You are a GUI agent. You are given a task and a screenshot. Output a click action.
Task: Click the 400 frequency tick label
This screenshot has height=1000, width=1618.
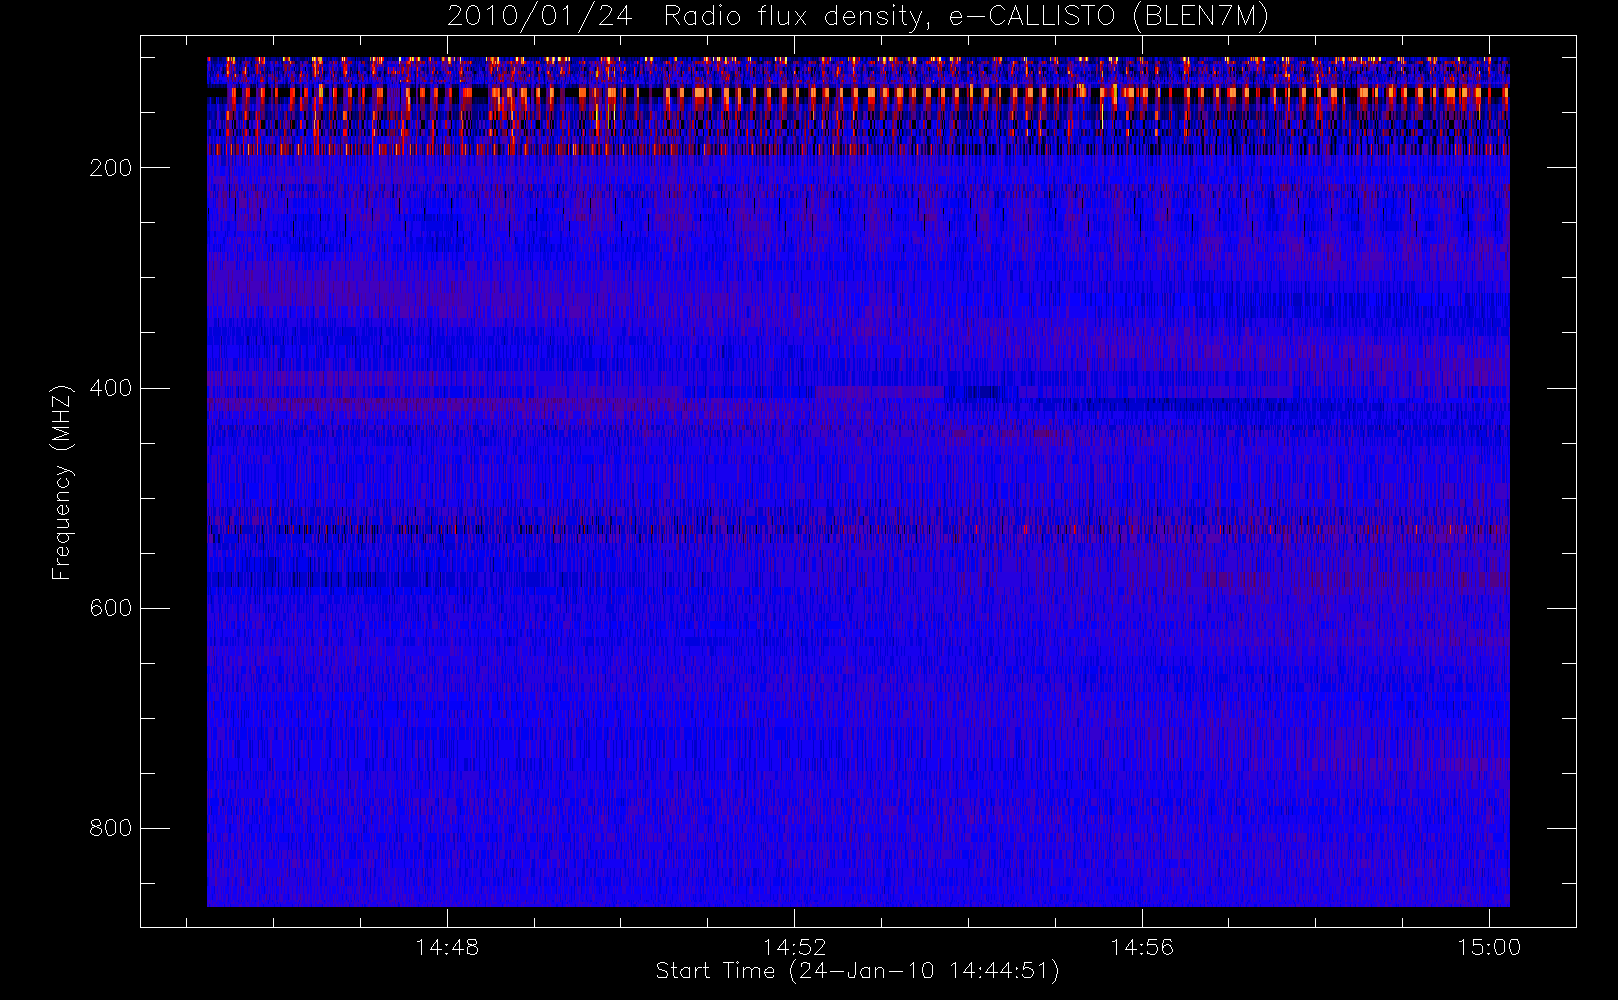pos(110,388)
